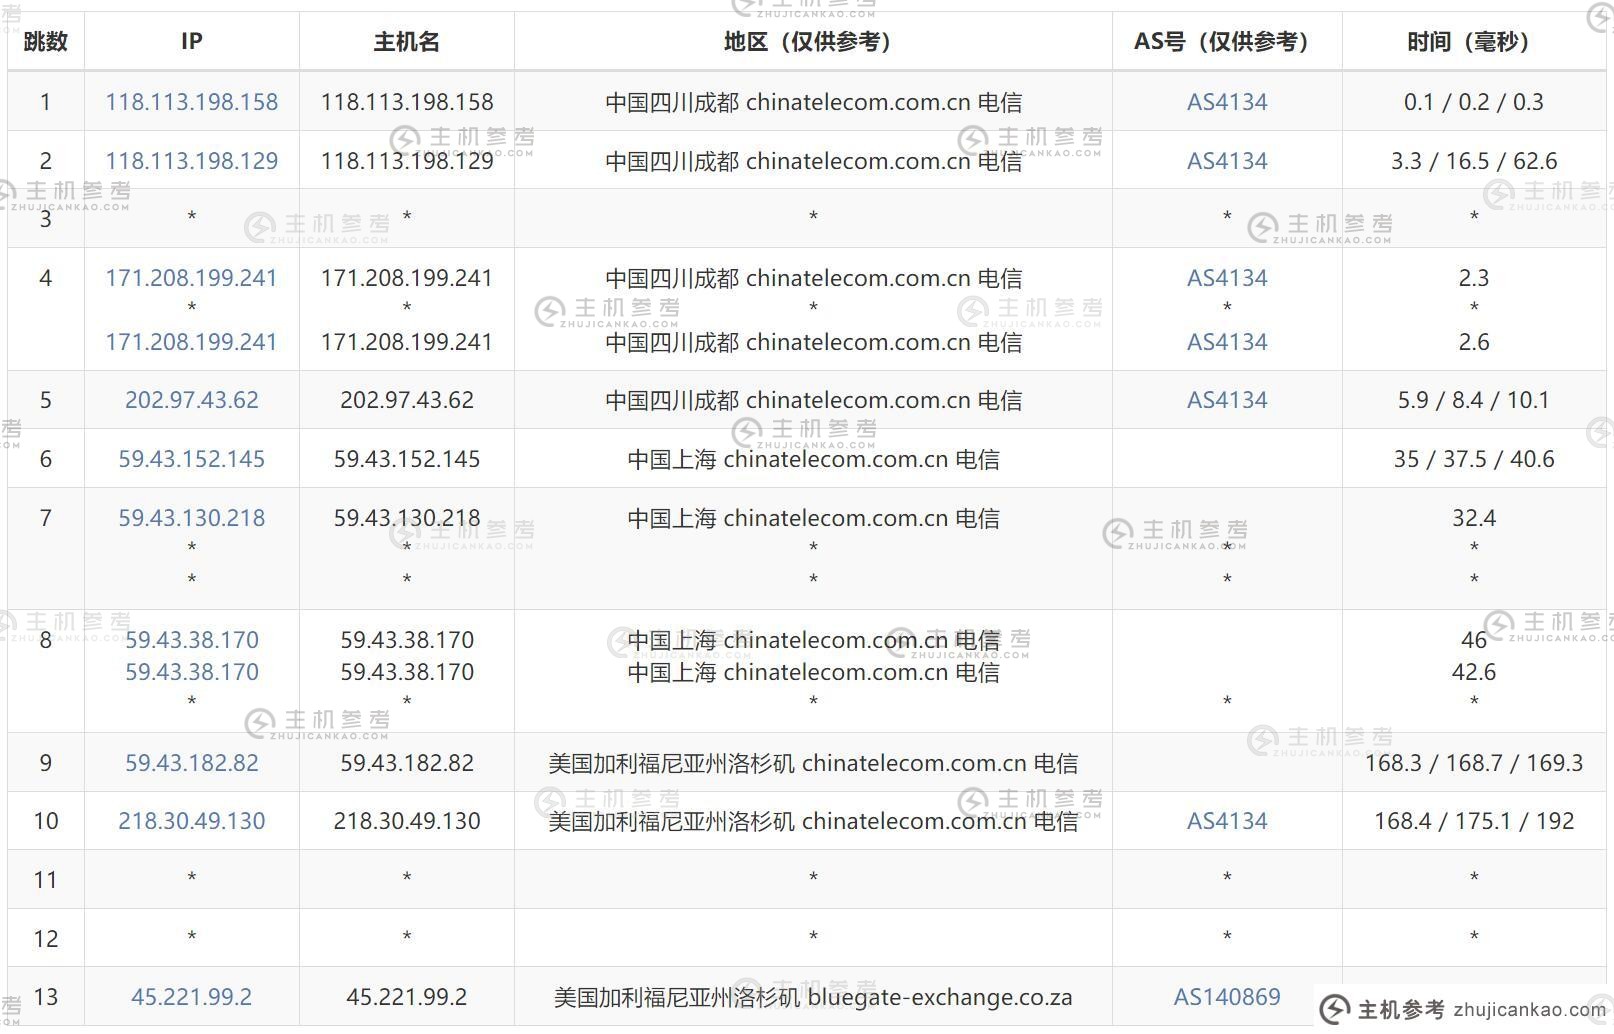The height and width of the screenshot is (1034, 1614).
Task: Select hostname cell 118.113.198.129
Action: 407,161
